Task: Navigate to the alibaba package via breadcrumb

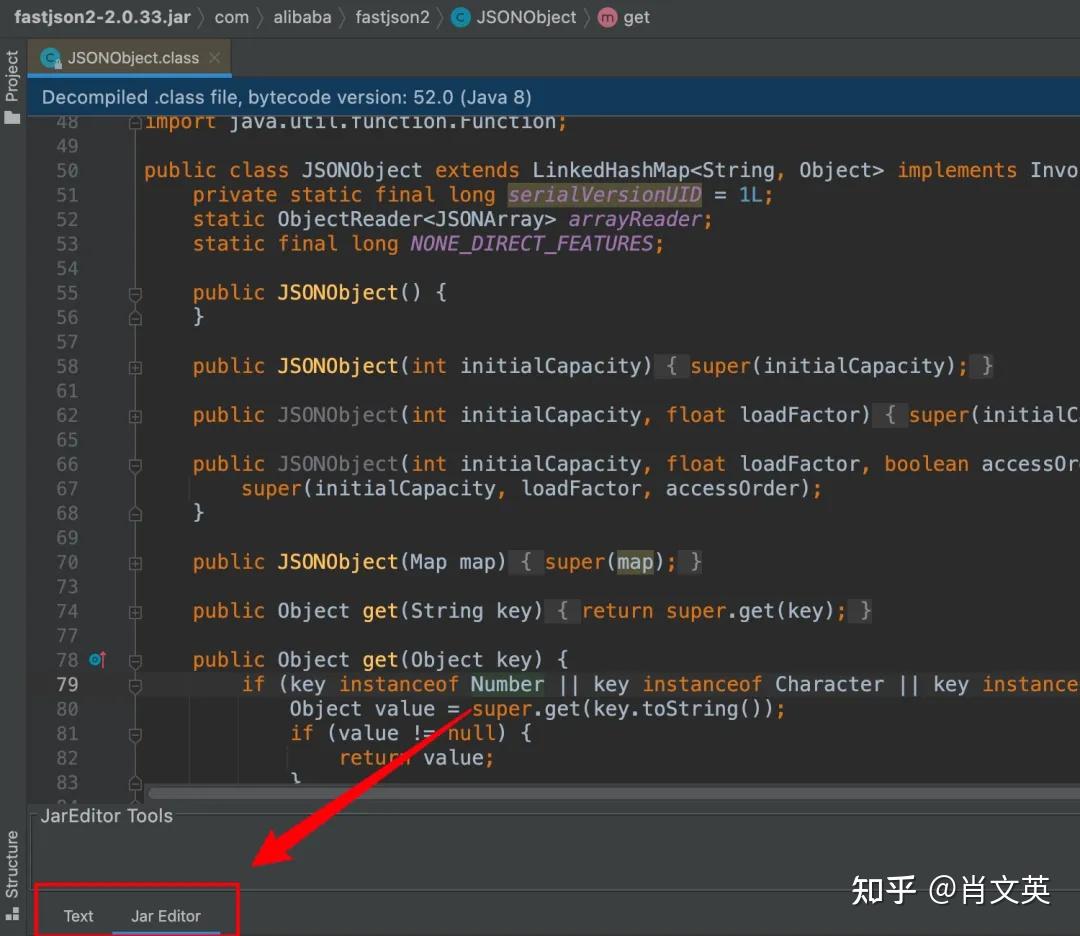Action: pyautogui.click(x=302, y=17)
